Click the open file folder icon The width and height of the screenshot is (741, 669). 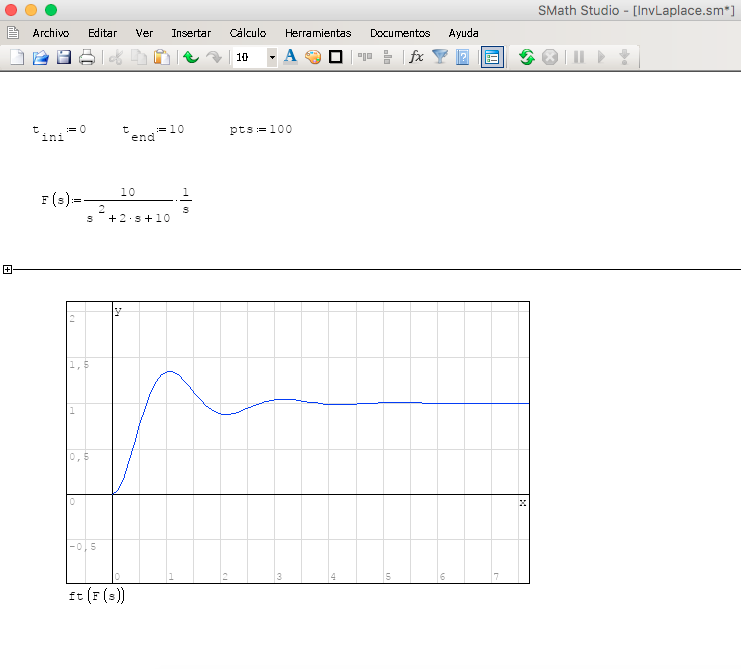[40, 57]
